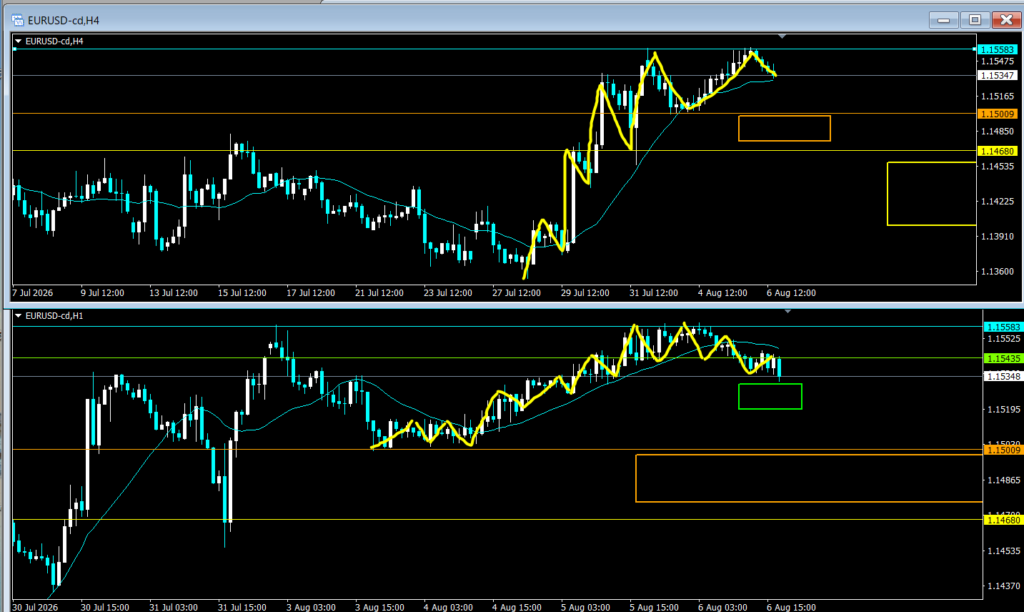Click the 4 Aug 15:00 time axis label
Image resolution: width=1024 pixels, height=612 pixels.
pyautogui.click(x=517, y=607)
